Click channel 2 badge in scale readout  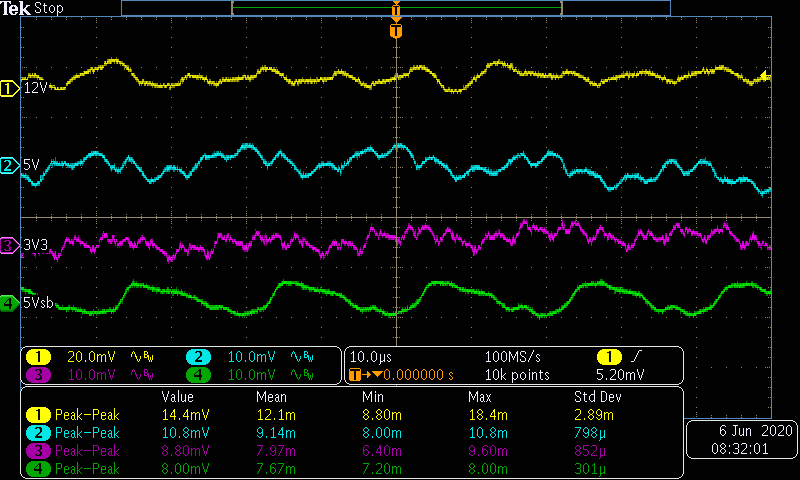pos(198,357)
